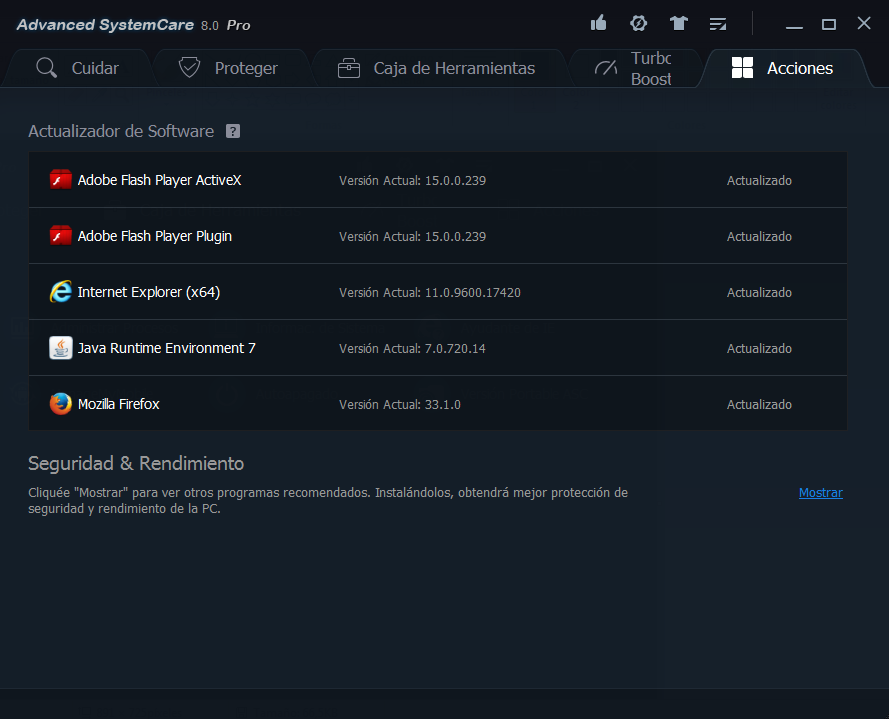Viewport: 889px width, 719px height.
Task: Open the skin t-shirt icon
Action: pyautogui.click(x=679, y=23)
